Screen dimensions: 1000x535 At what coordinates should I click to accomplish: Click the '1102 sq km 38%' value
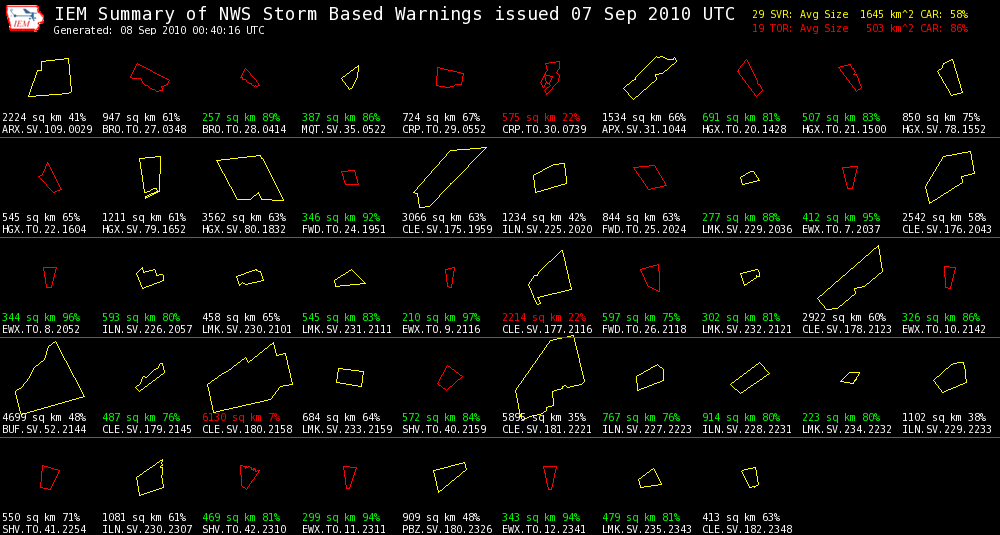pos(944,418)
